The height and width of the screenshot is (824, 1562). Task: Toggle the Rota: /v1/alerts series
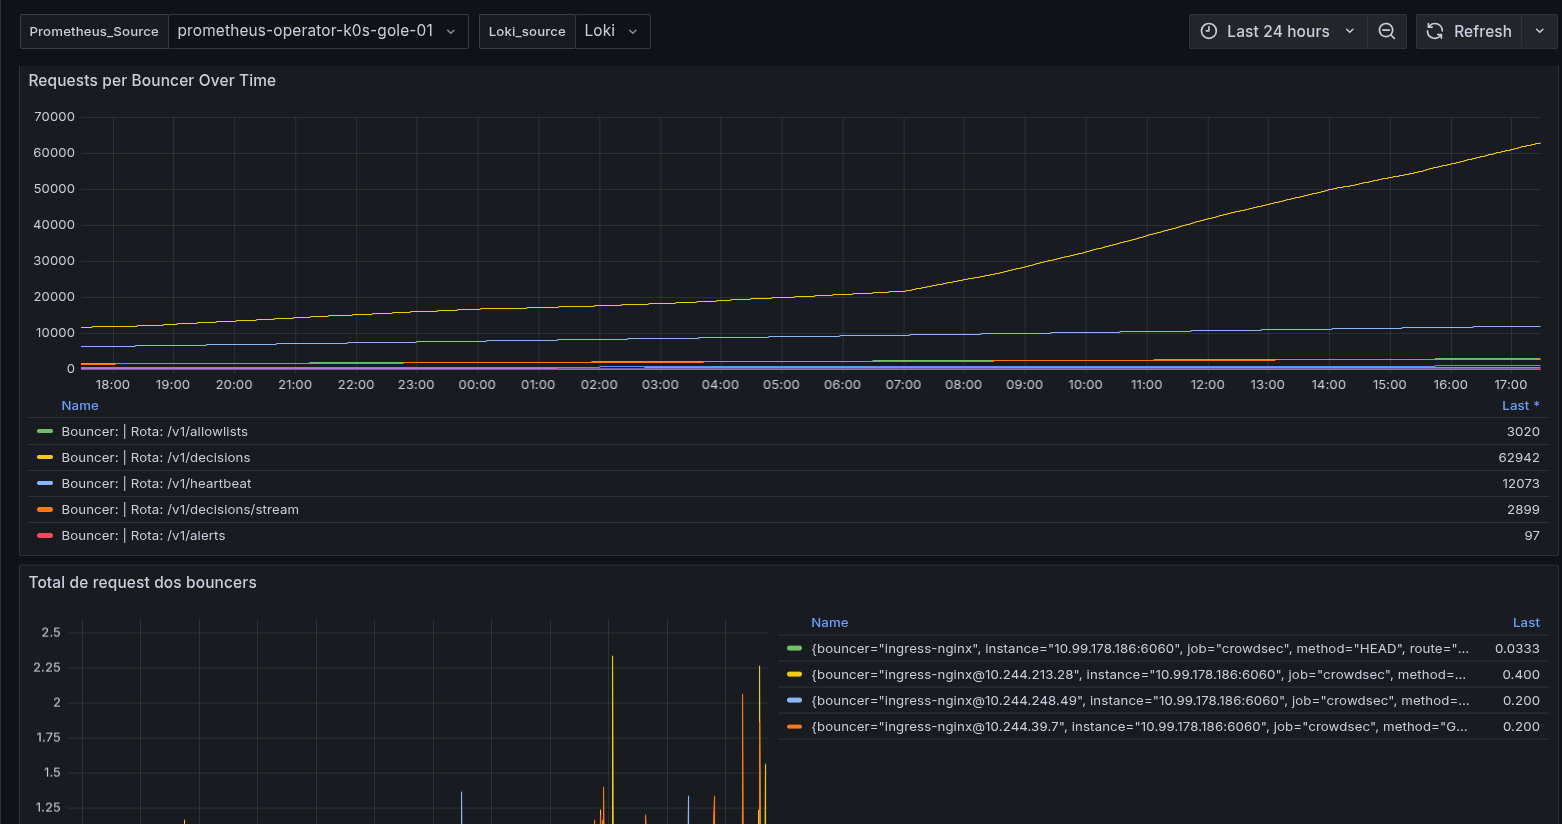pyautogui.click(x=144, y=536)
